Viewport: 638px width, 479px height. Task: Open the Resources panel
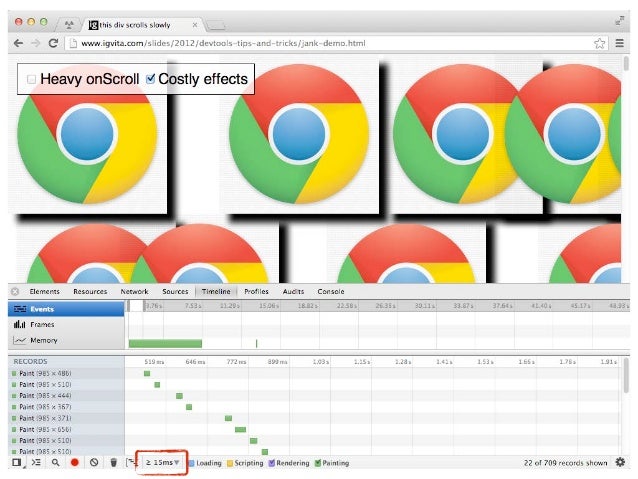[x=90, y=291]
